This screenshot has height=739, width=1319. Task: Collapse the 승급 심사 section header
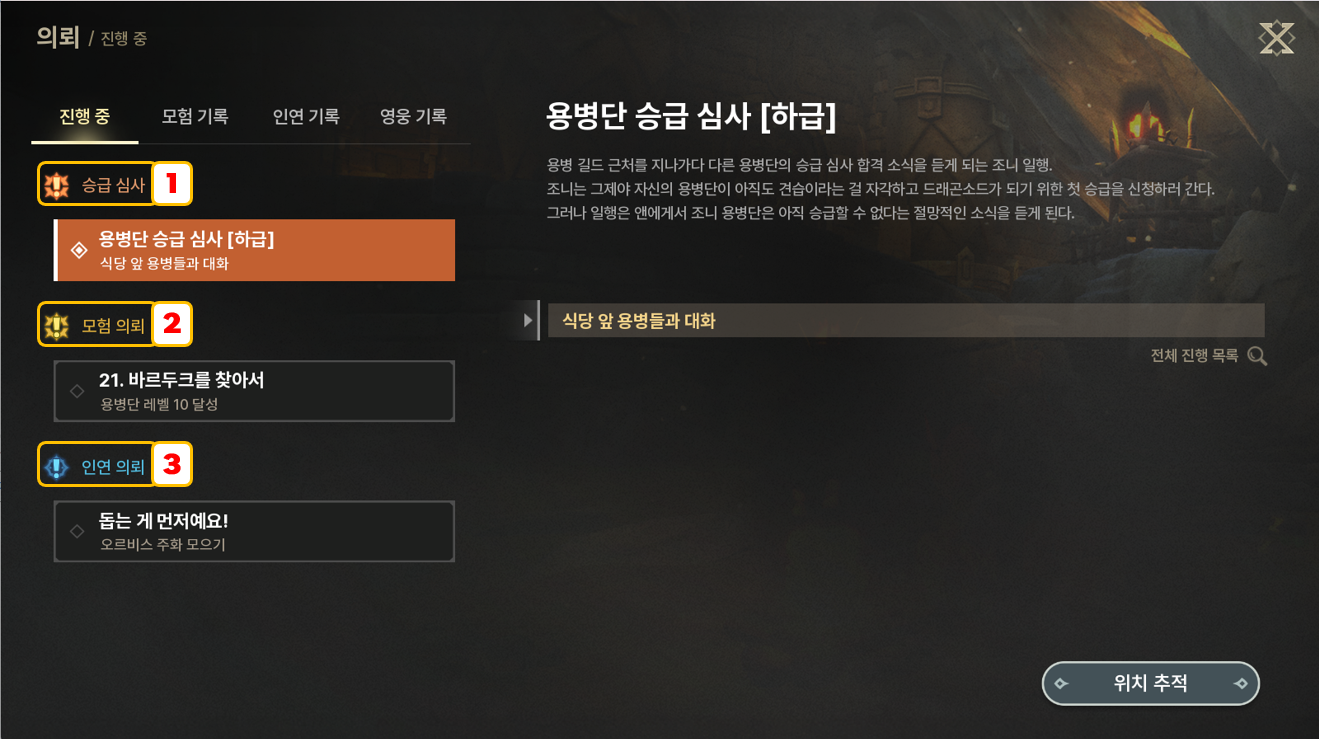tap(97, 184)
